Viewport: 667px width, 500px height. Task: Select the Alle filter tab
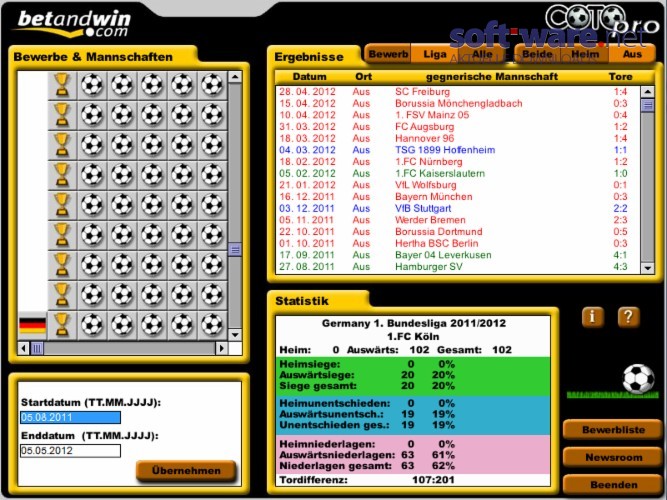(482, 54)
